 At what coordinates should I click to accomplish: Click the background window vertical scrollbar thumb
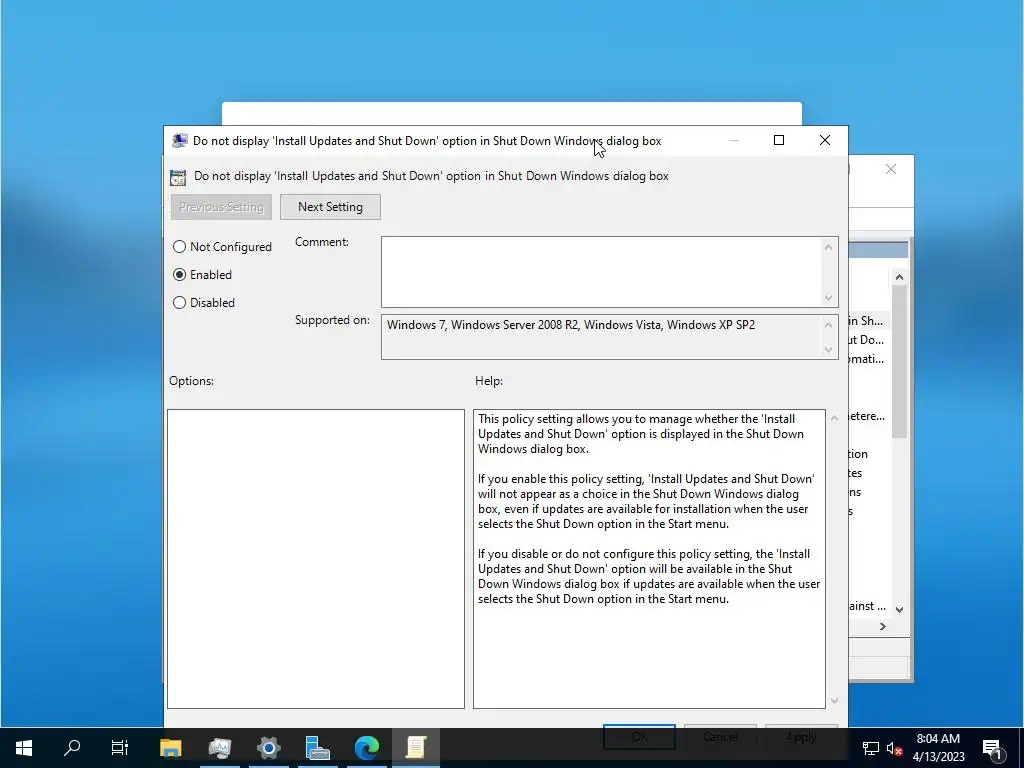click(900, 362)
